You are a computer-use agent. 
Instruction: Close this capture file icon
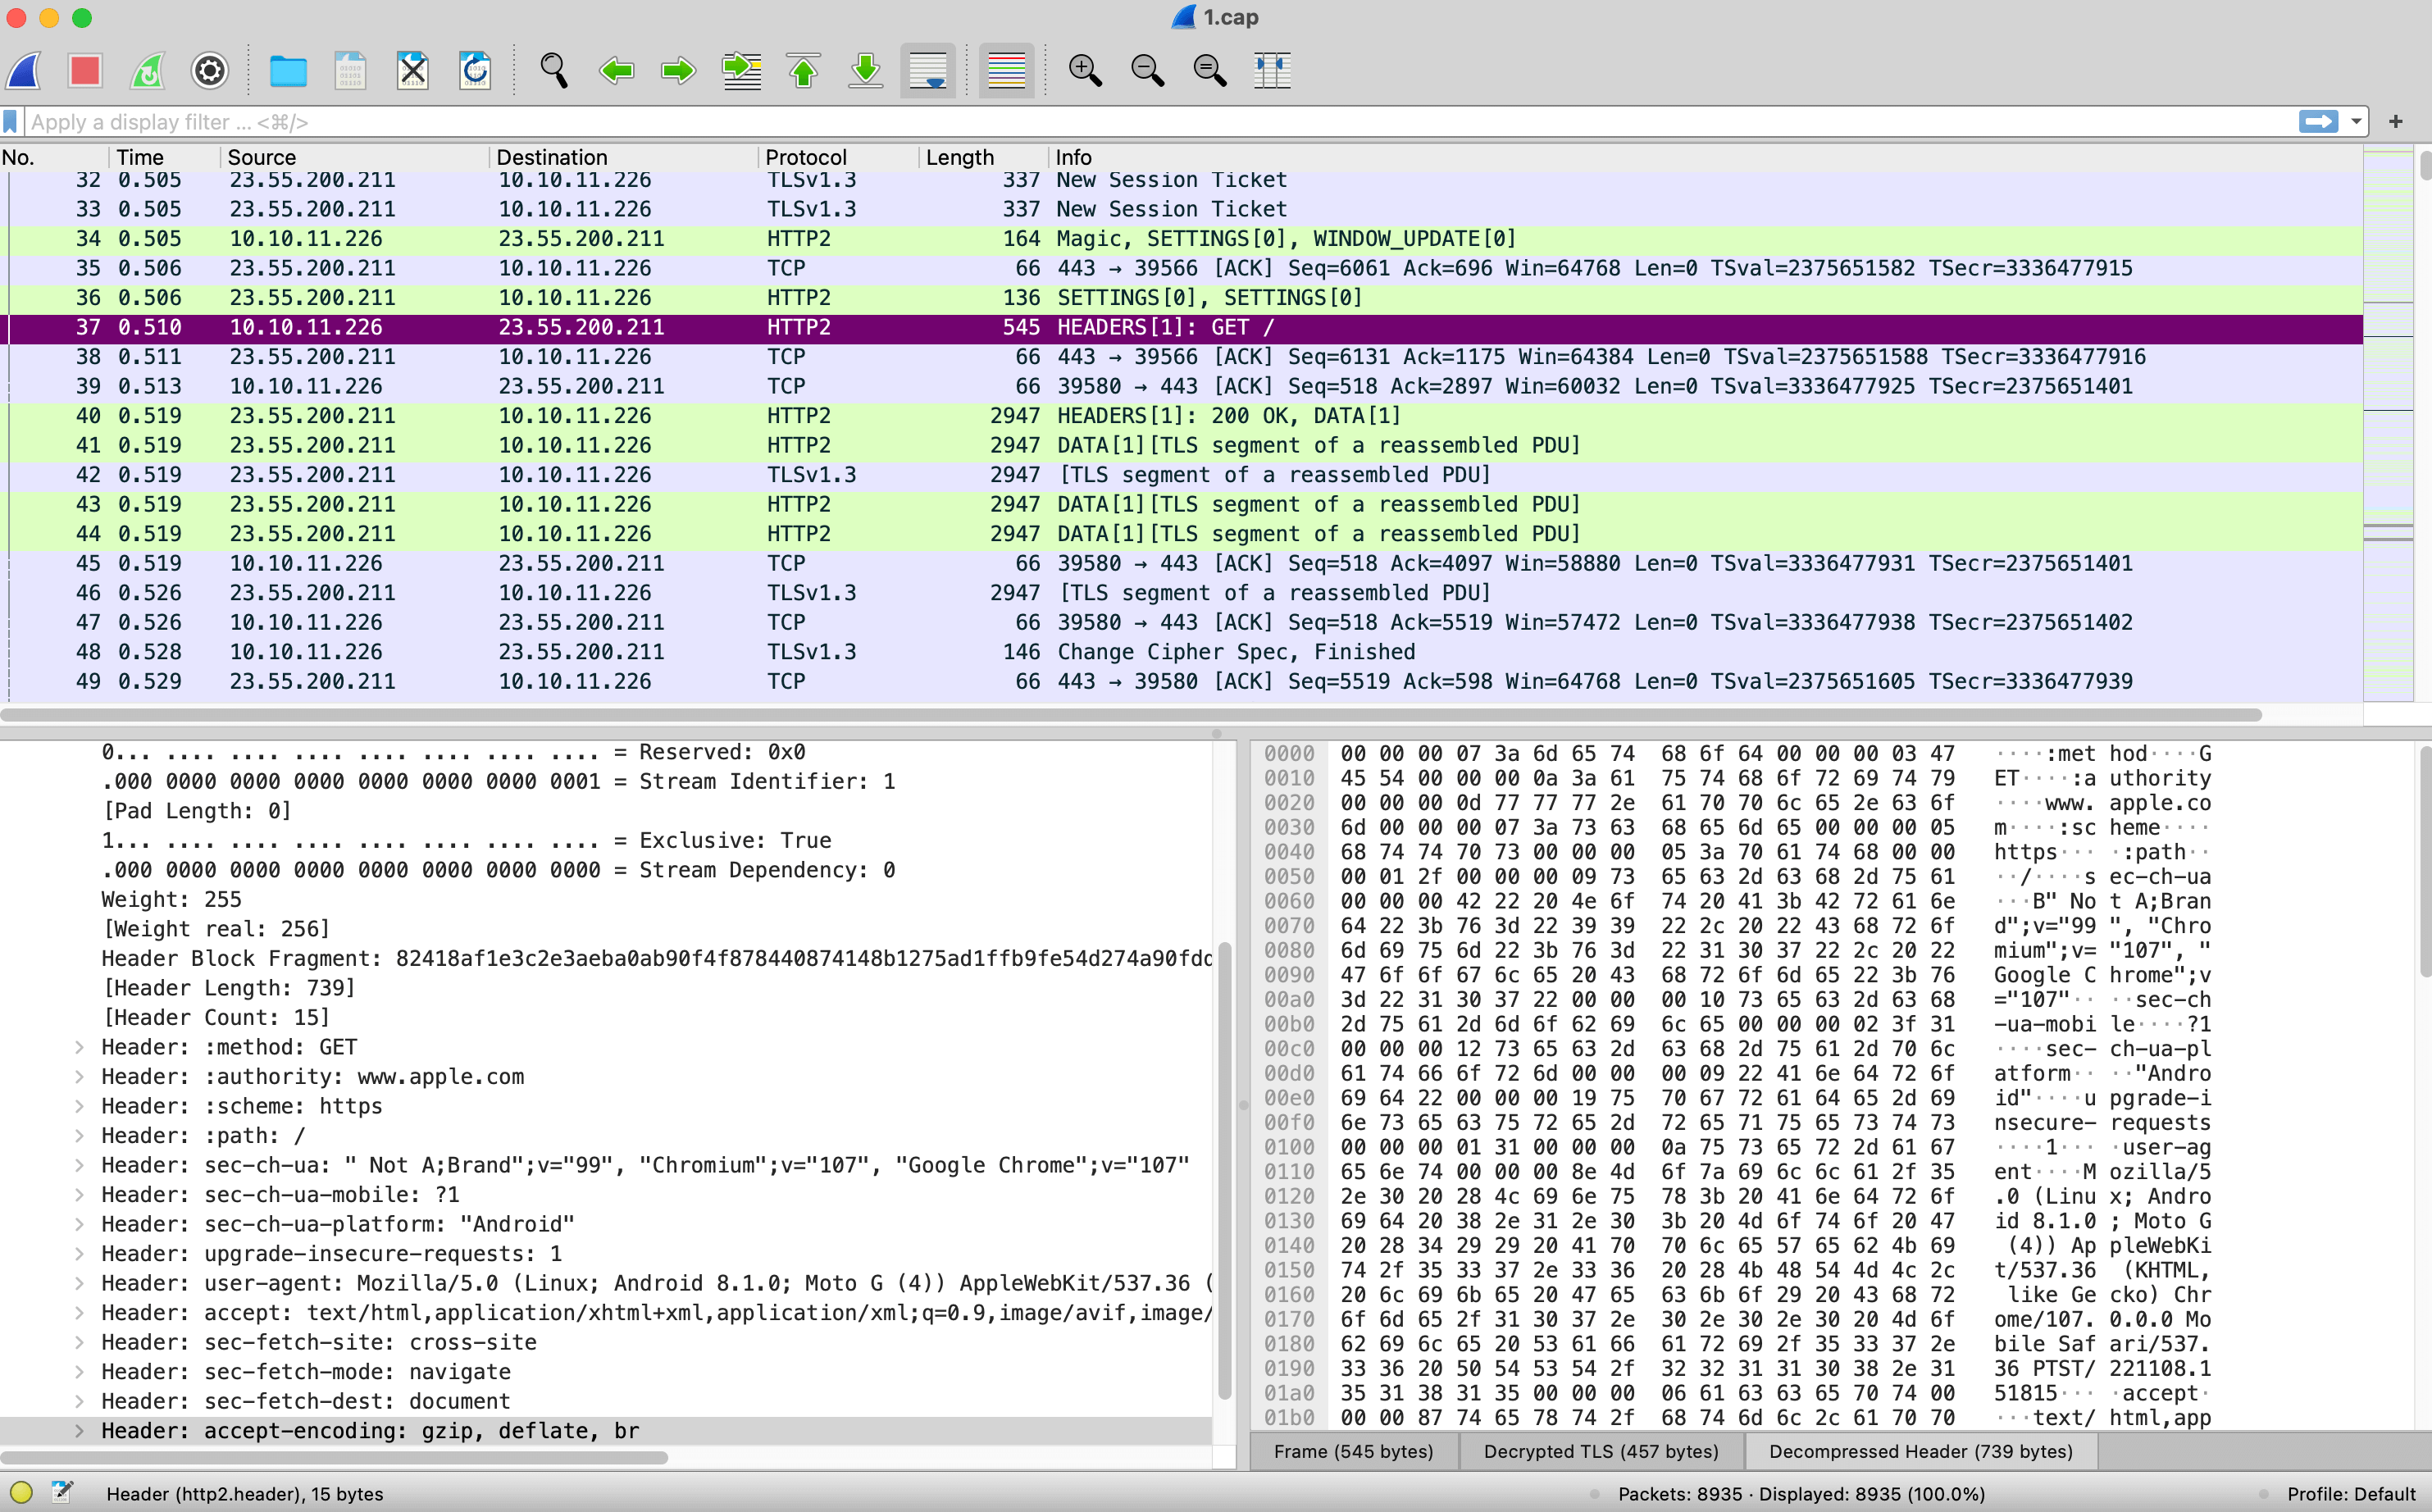pos(412,71)
